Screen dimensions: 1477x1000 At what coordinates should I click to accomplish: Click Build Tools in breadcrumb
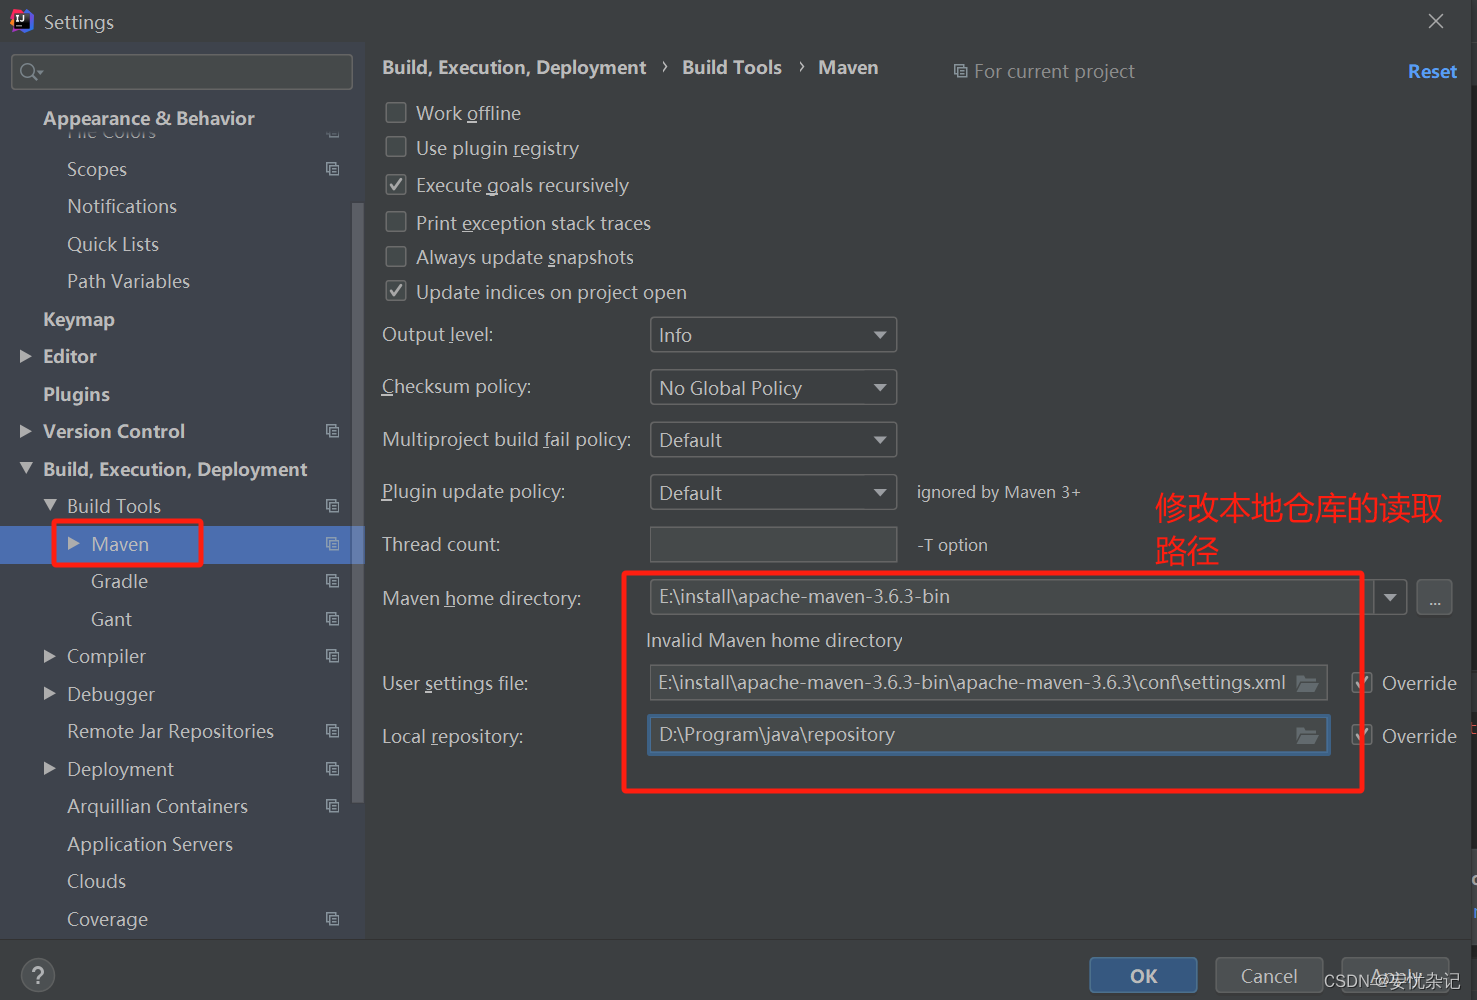(732, 67)
